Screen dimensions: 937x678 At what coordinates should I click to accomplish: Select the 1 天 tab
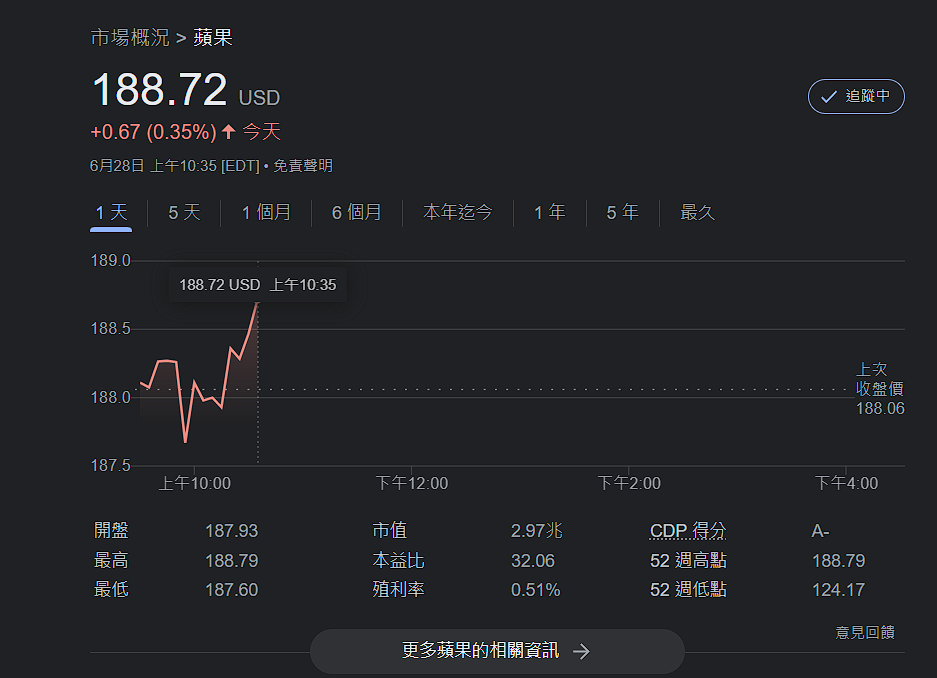click(111, 212)
